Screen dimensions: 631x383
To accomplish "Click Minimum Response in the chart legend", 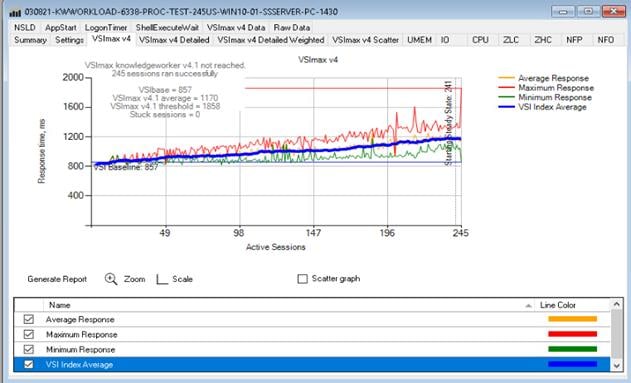I will [555, 97].
